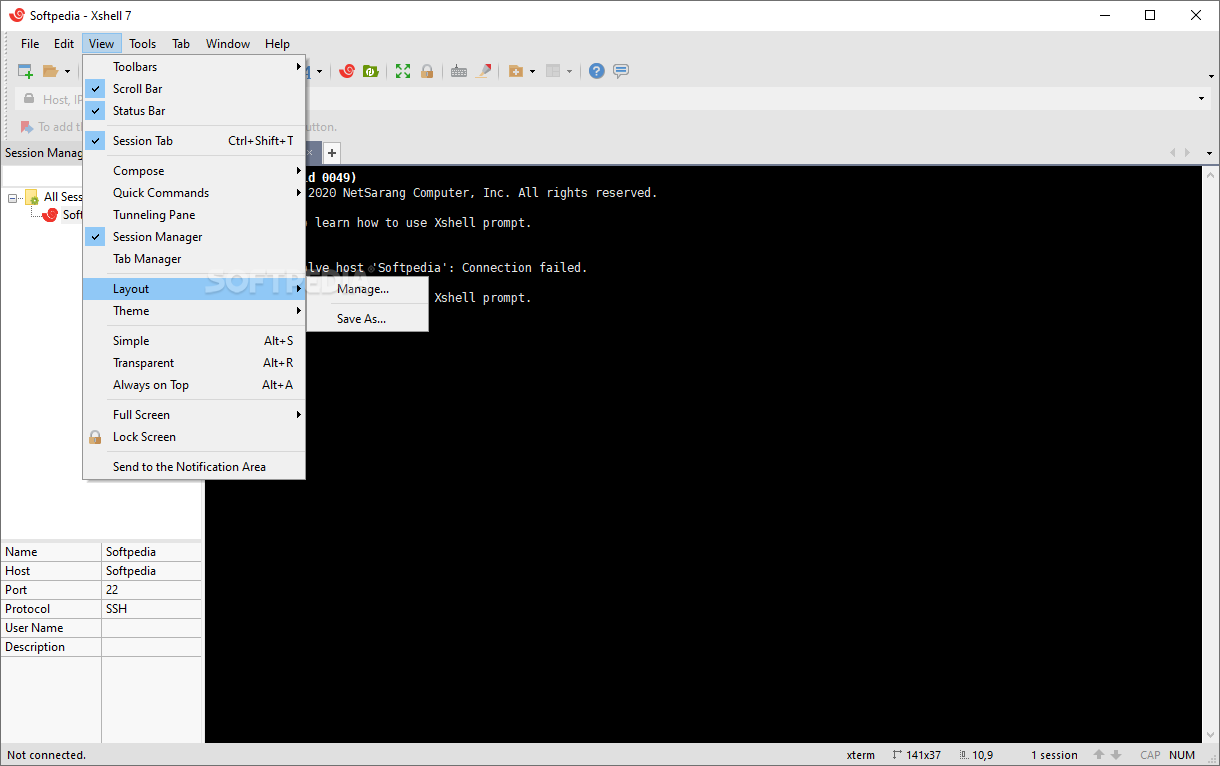This screenshot has height=766, width=1220.
Task: Open the Window menu
Action: [x=228, y=43]
